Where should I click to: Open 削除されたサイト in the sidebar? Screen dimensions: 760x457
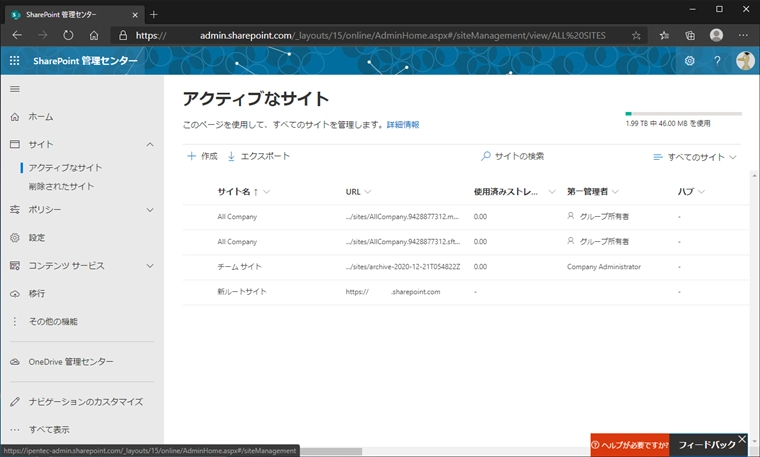pos(61,186)
